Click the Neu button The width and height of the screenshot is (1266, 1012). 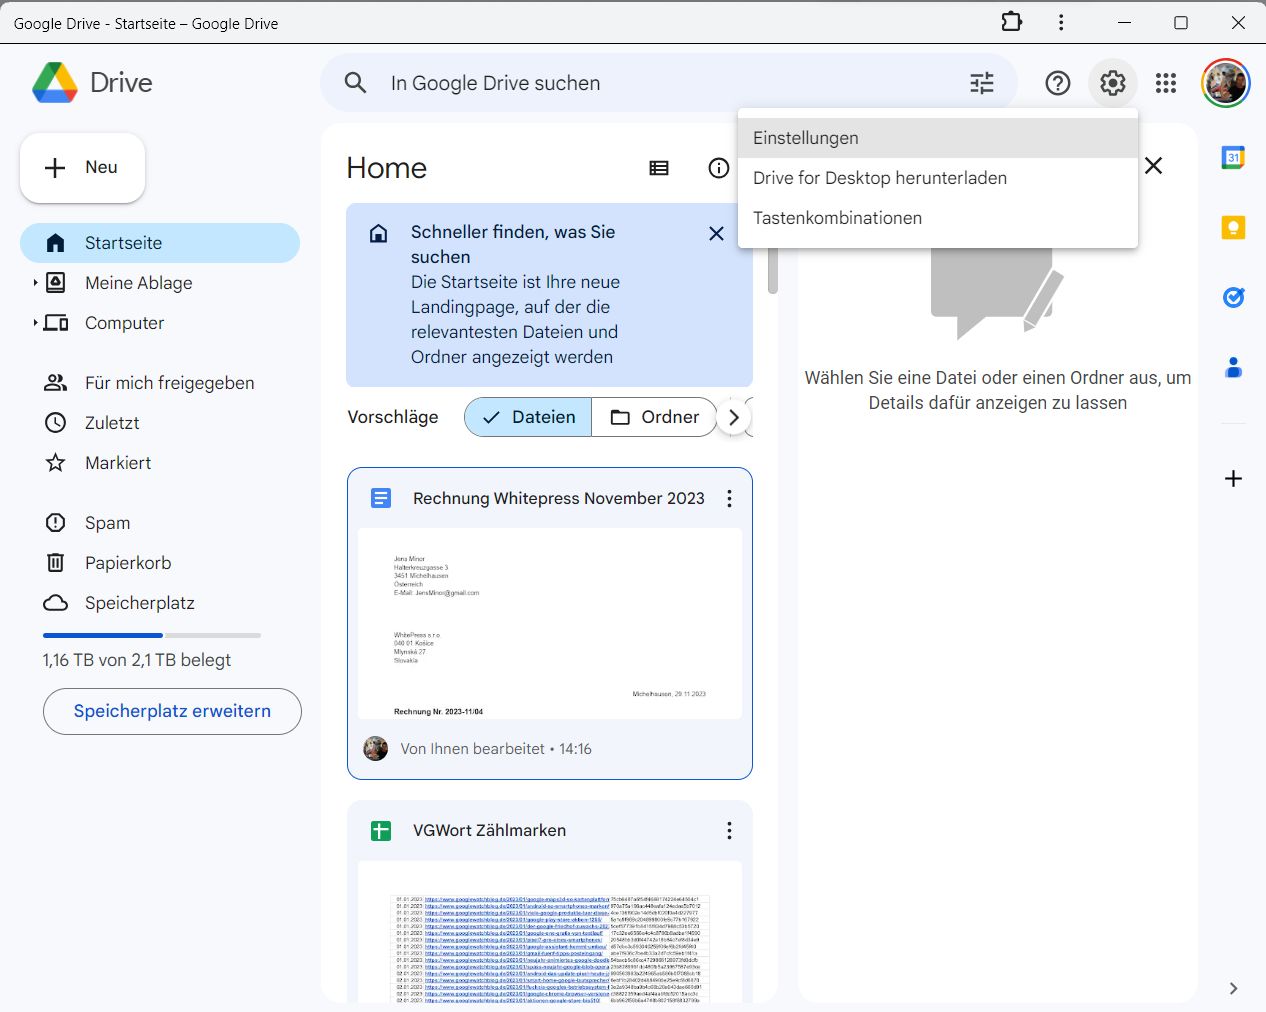coord(83,168)
